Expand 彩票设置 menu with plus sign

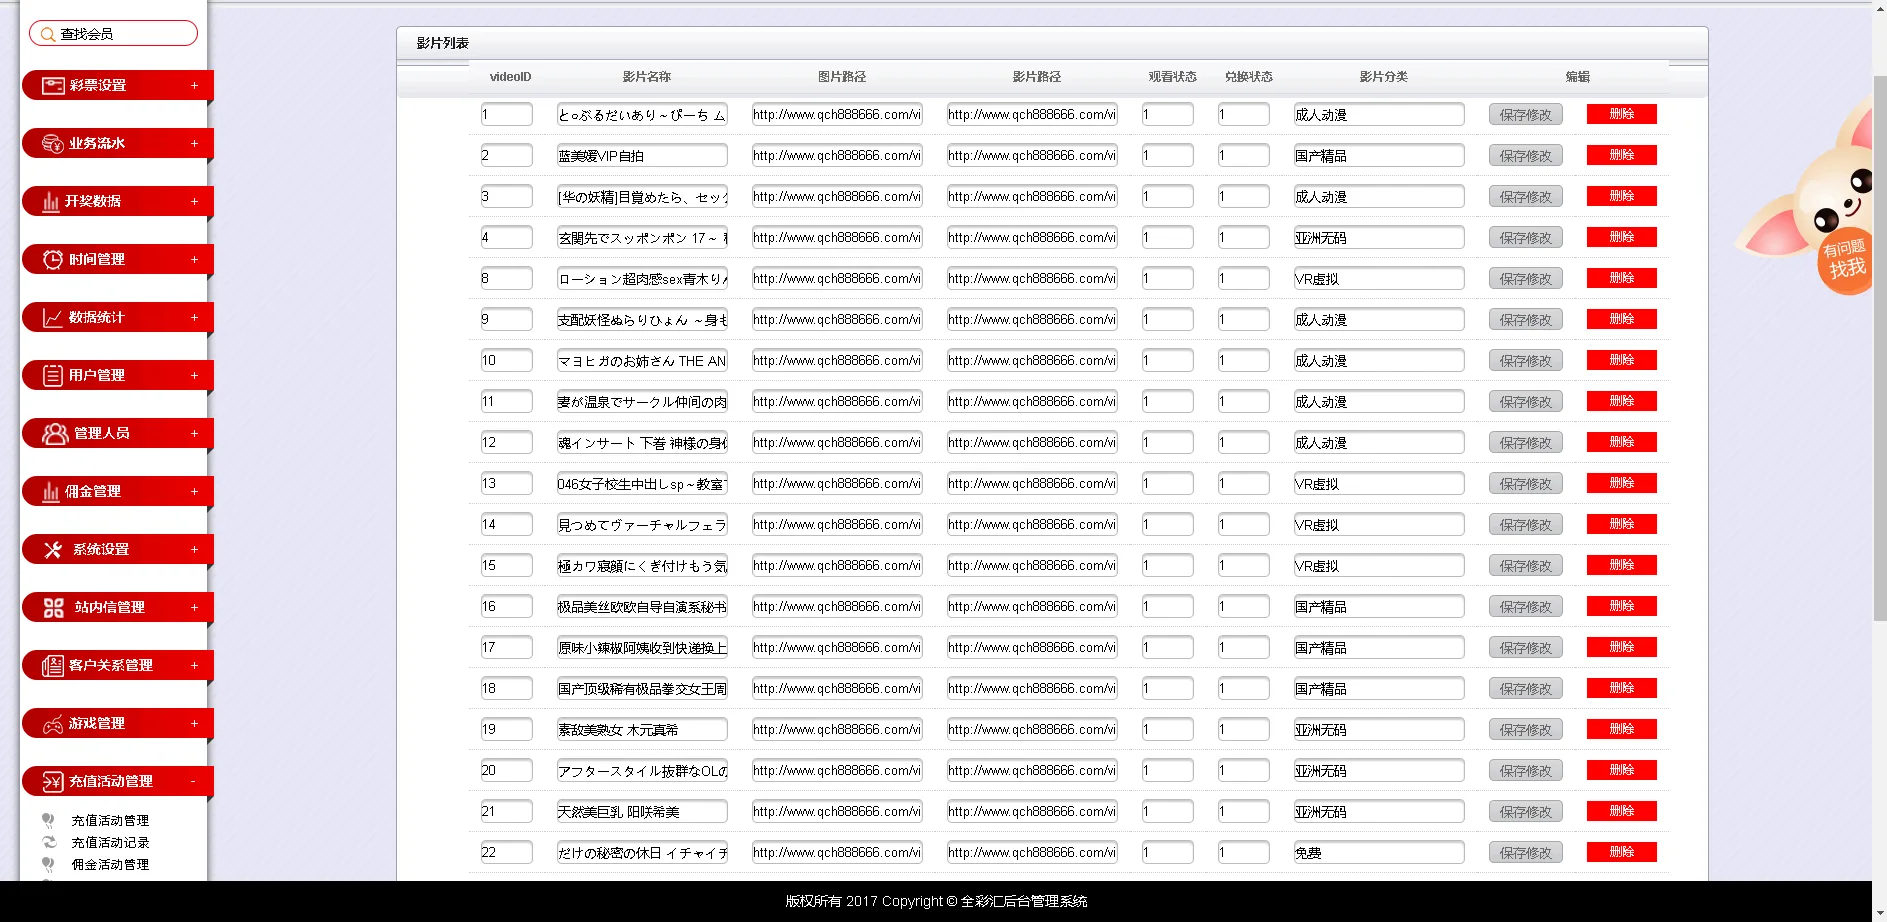coord(194,86)
